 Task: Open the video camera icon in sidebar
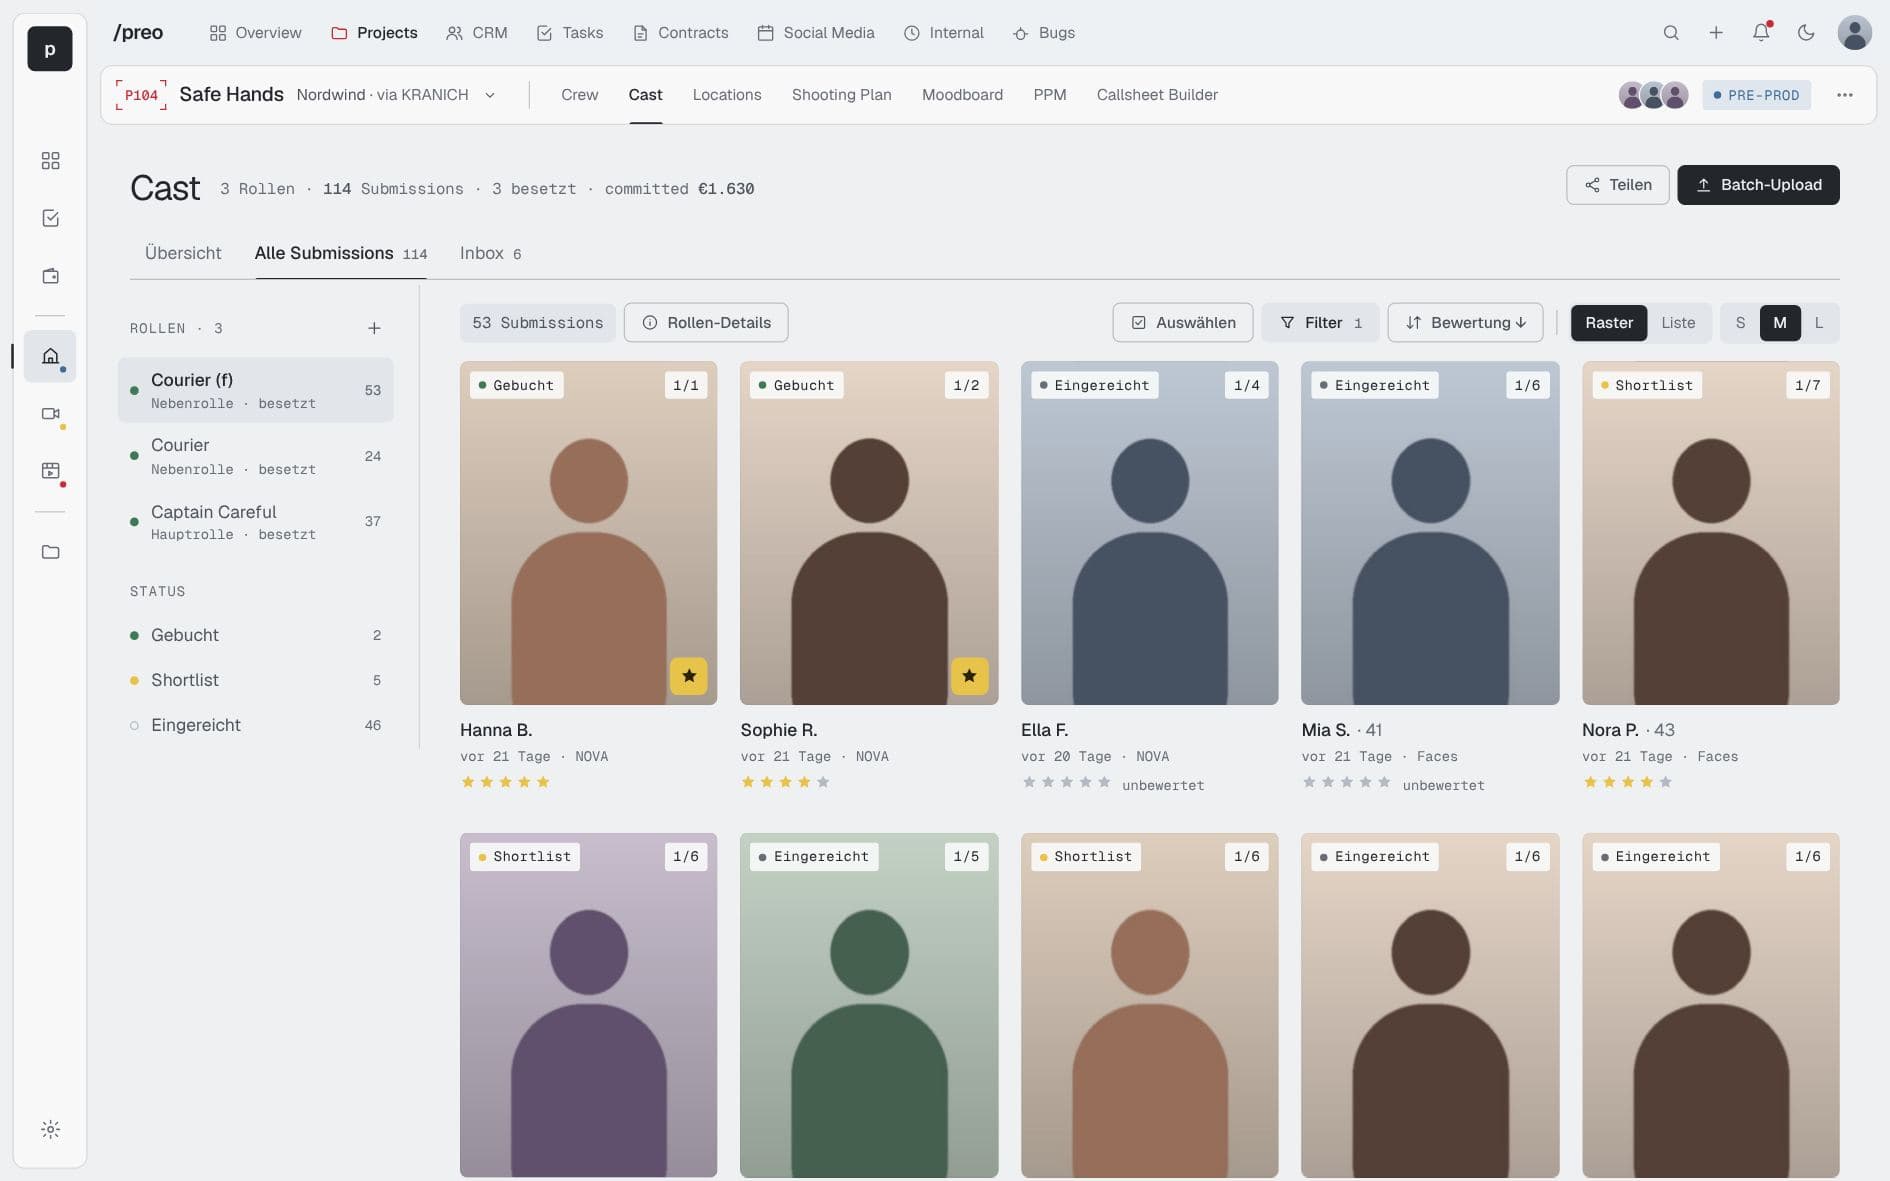coord(50,414)
